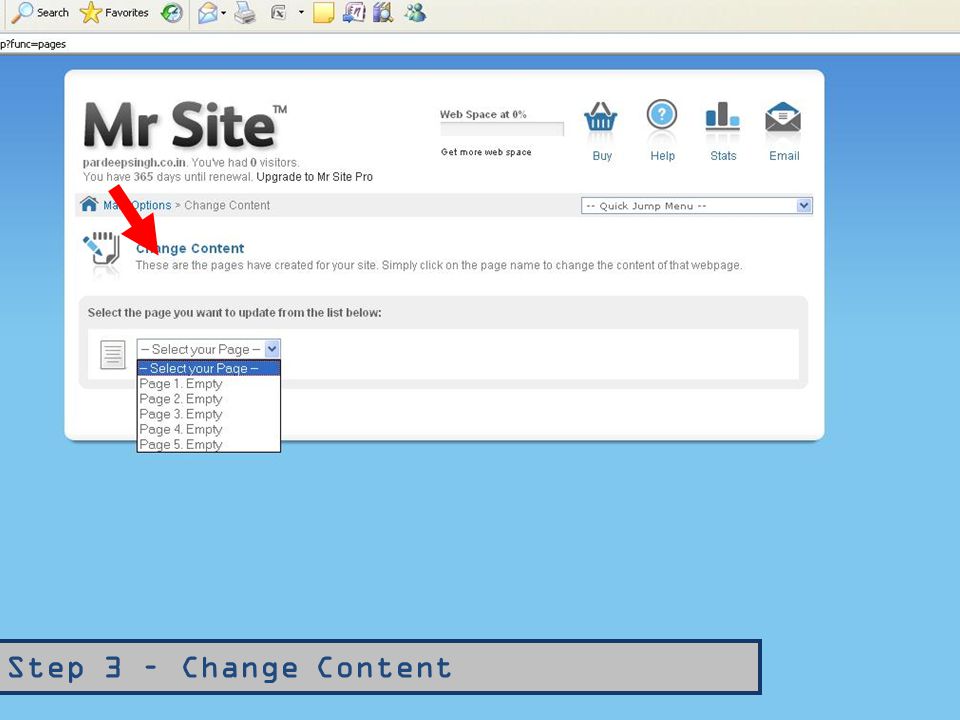Choose the highlighted Select your Page option
This screenshot has height=720, width=960.
coord(209,368)
